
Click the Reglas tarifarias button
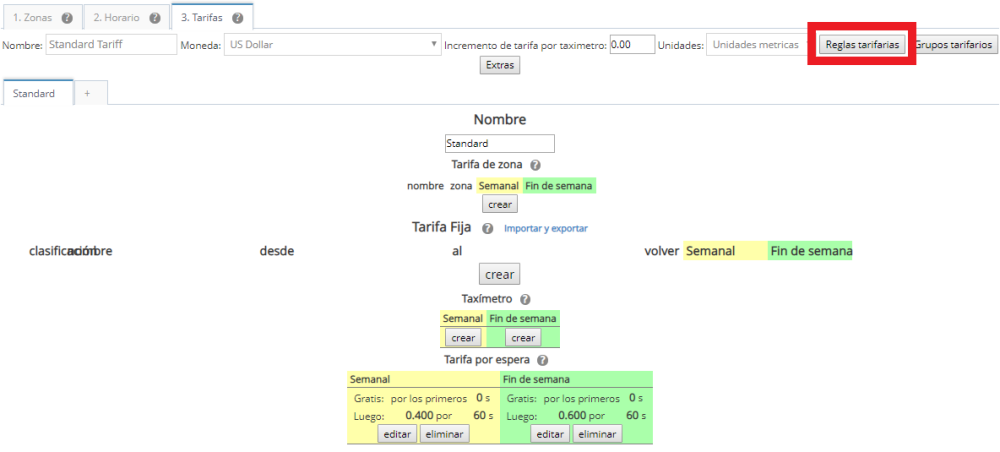point(863,45)
